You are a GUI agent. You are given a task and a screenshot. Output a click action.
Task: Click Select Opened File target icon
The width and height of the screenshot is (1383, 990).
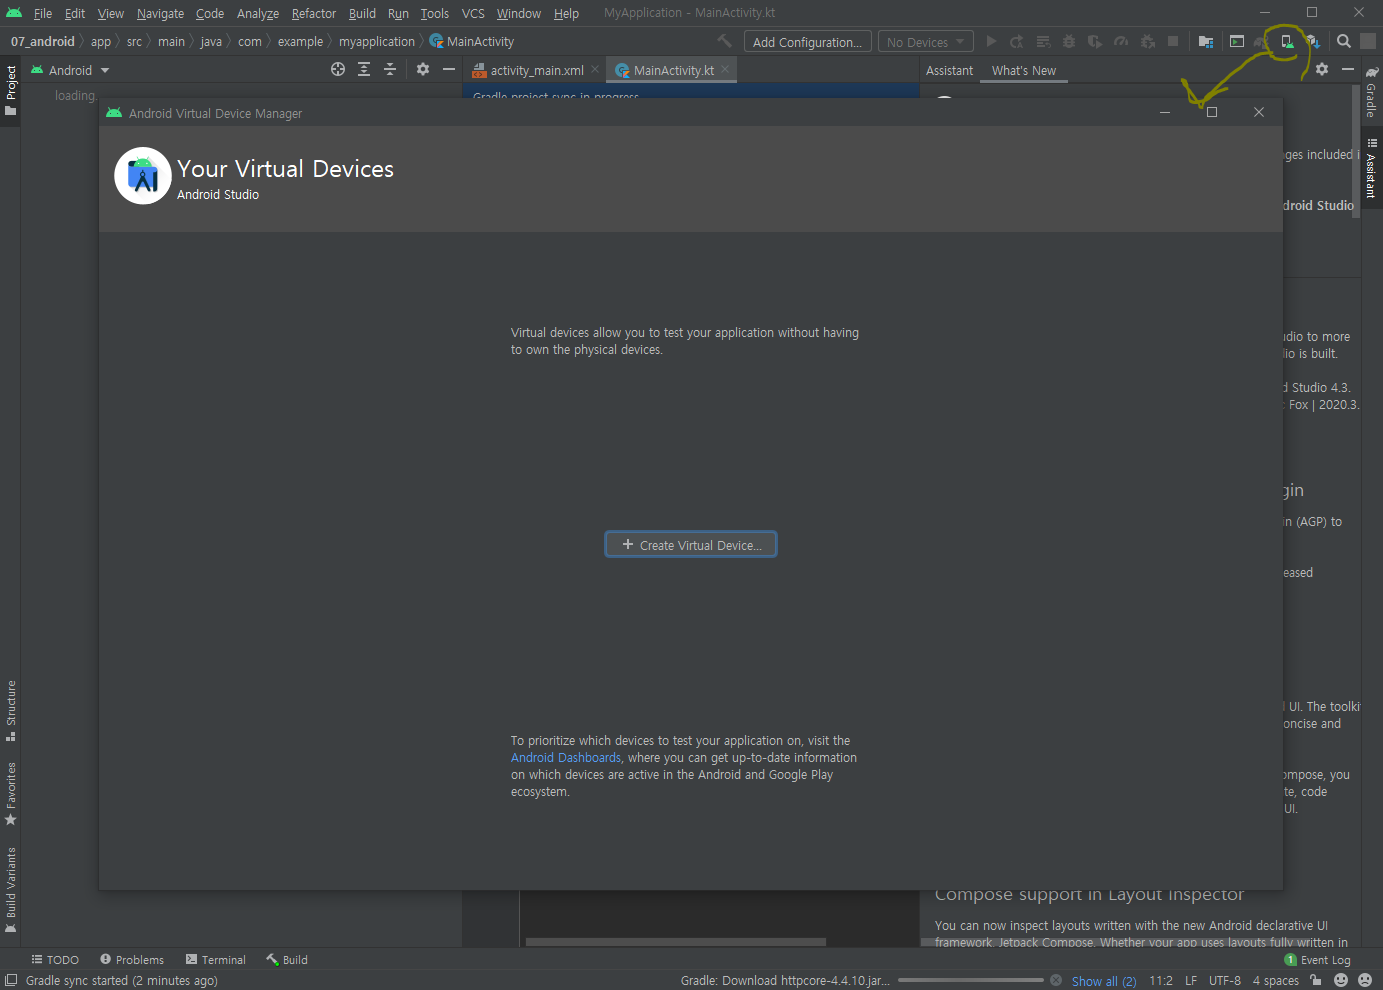point(338,69)
